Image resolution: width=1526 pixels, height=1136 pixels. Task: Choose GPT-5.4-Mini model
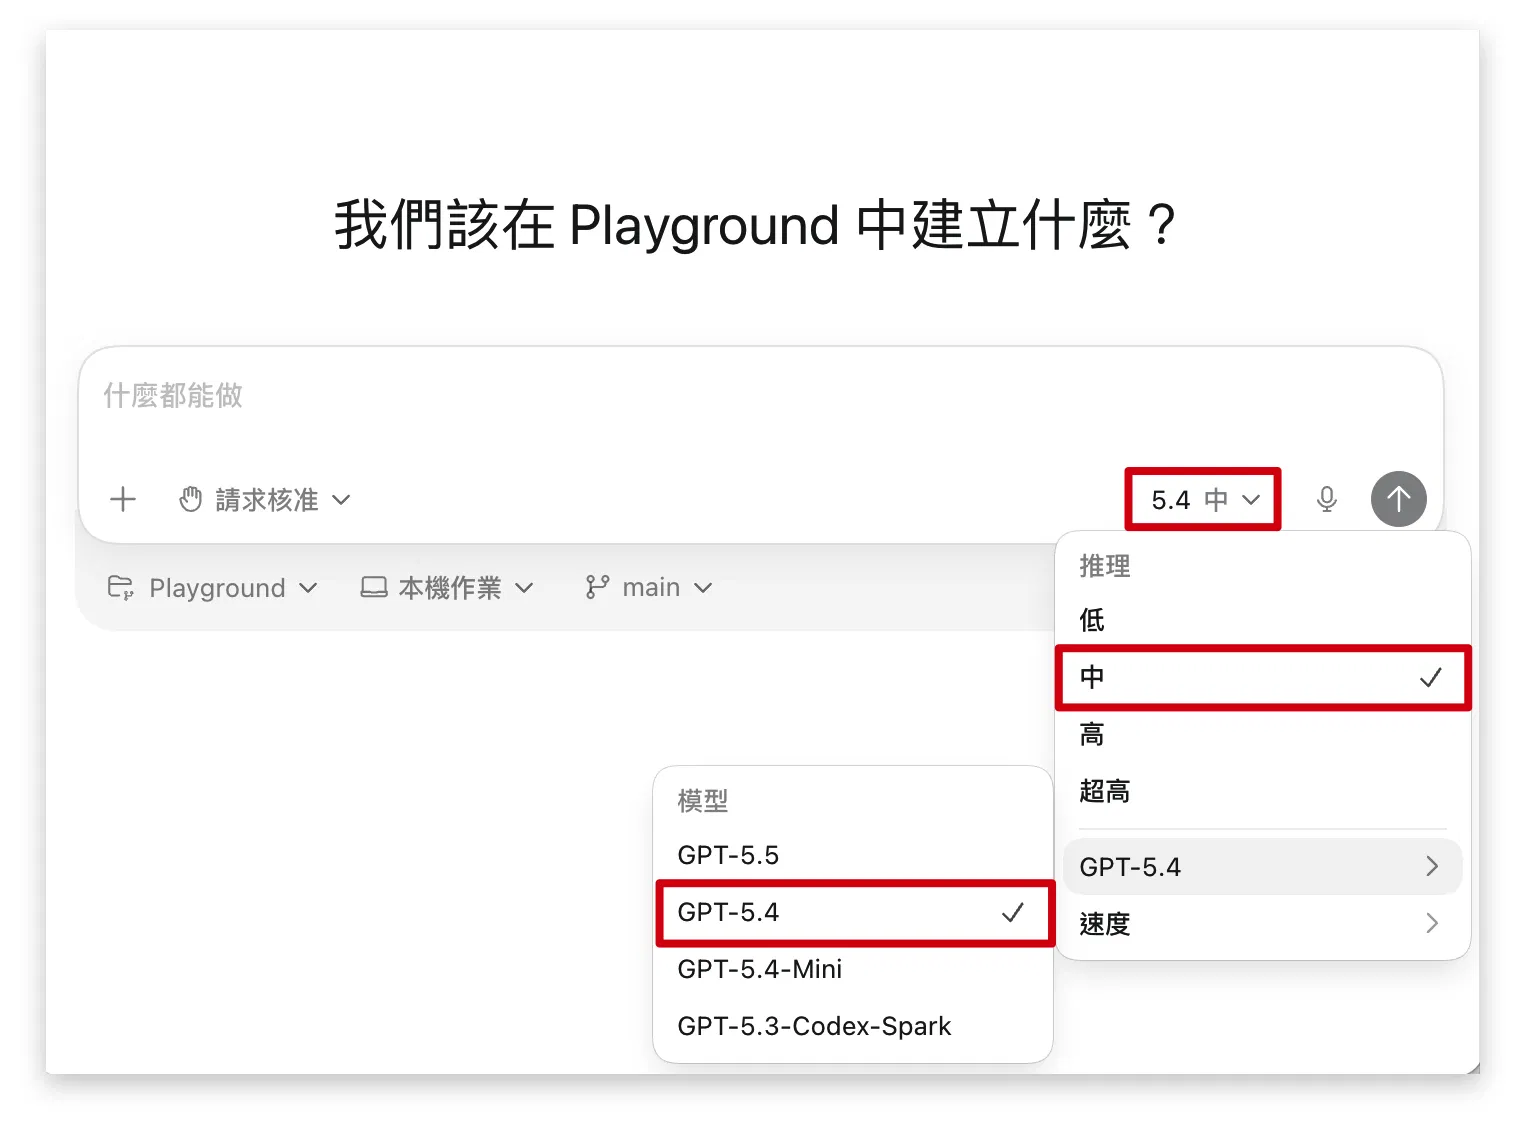click(853, 969)
